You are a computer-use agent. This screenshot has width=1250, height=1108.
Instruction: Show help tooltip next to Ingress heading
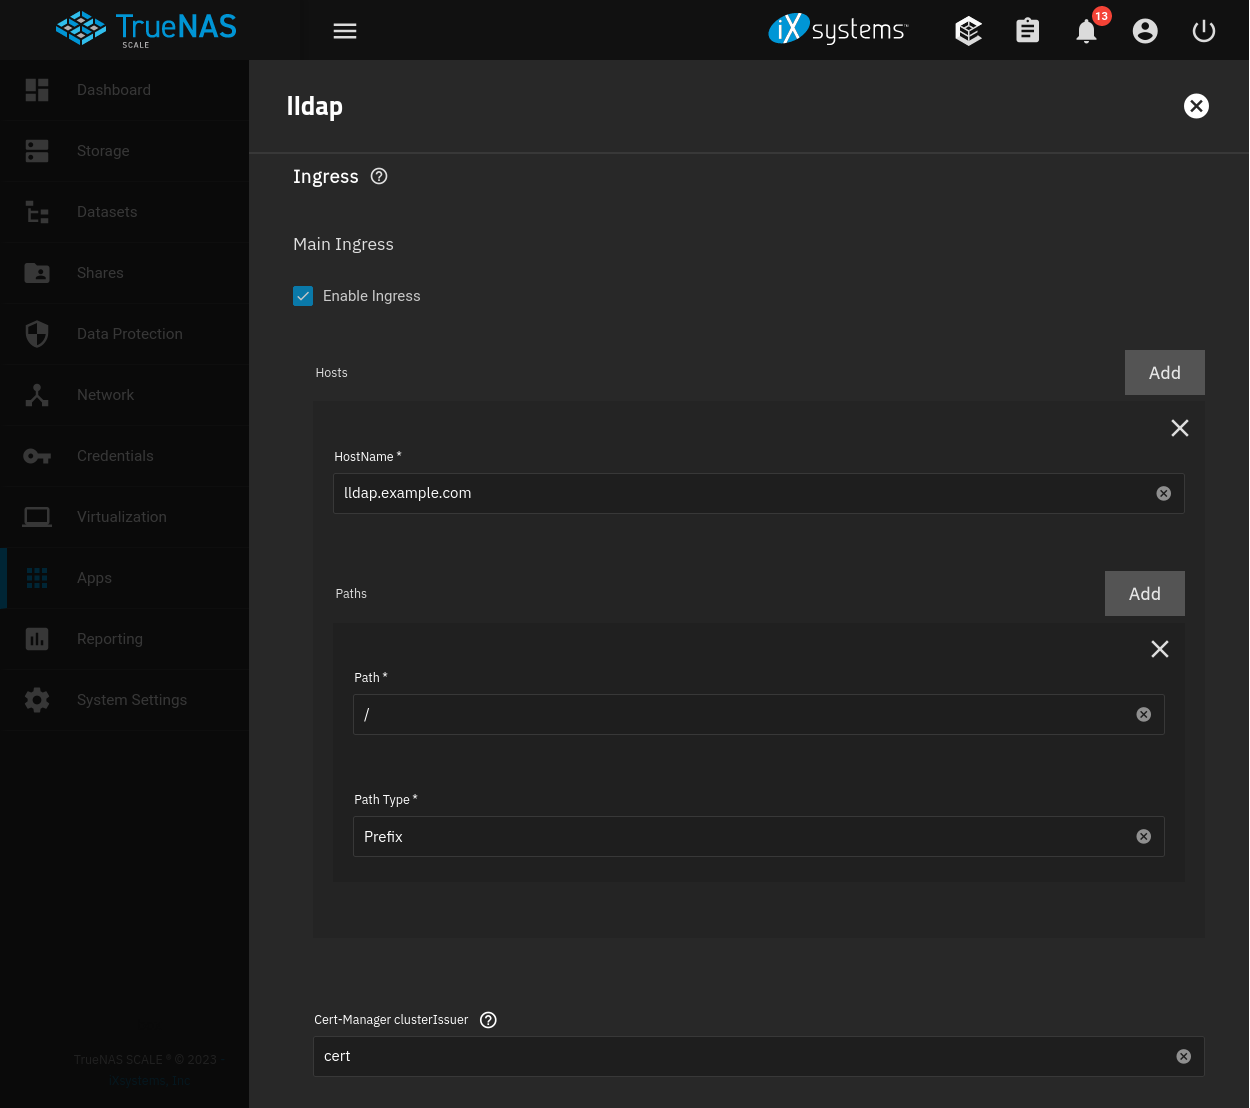[379, 176]
